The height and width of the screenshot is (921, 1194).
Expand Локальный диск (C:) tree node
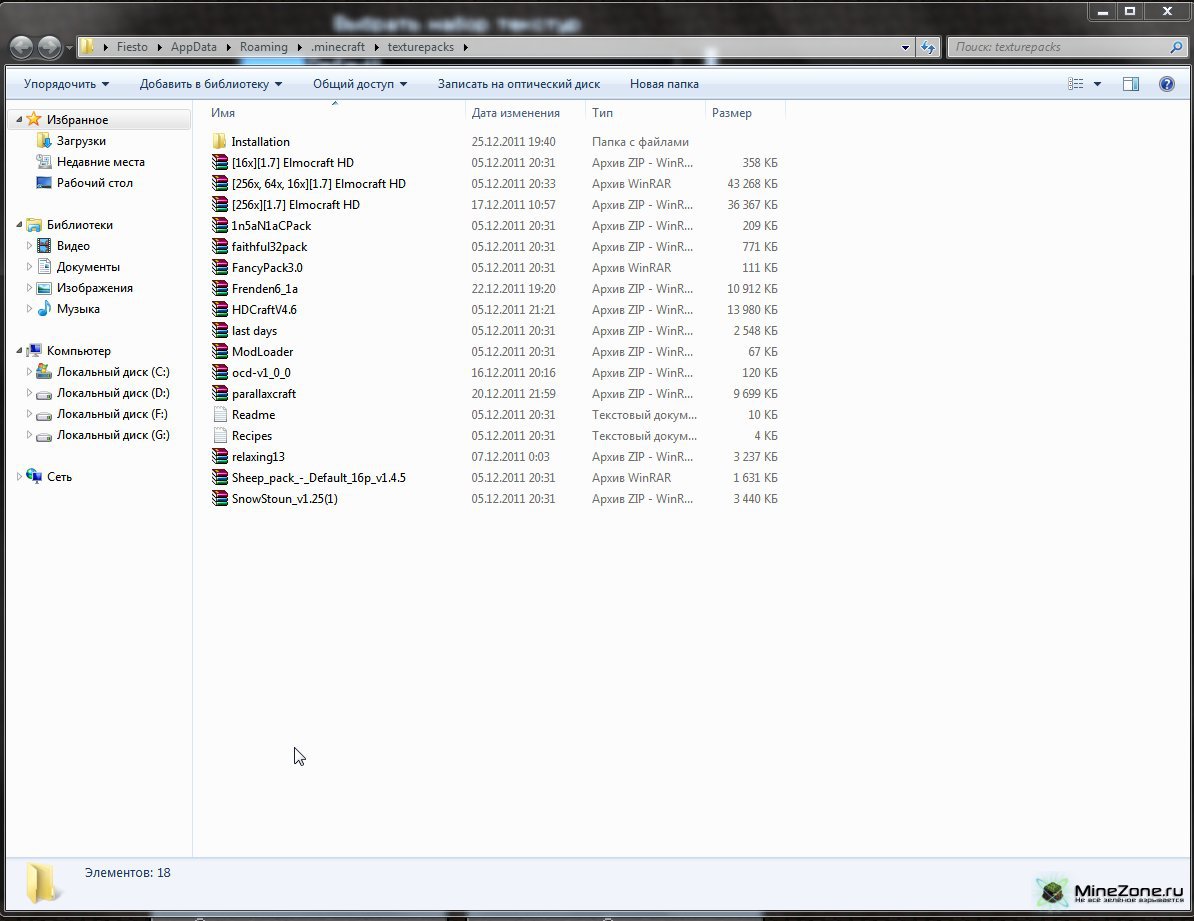(29, 372)
